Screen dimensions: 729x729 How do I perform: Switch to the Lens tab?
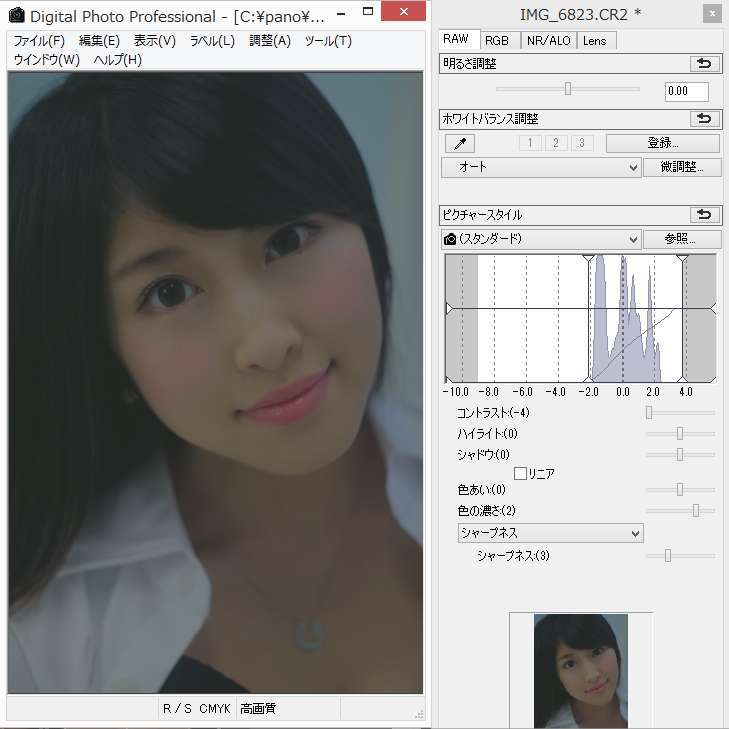click(x=595, y=41)
